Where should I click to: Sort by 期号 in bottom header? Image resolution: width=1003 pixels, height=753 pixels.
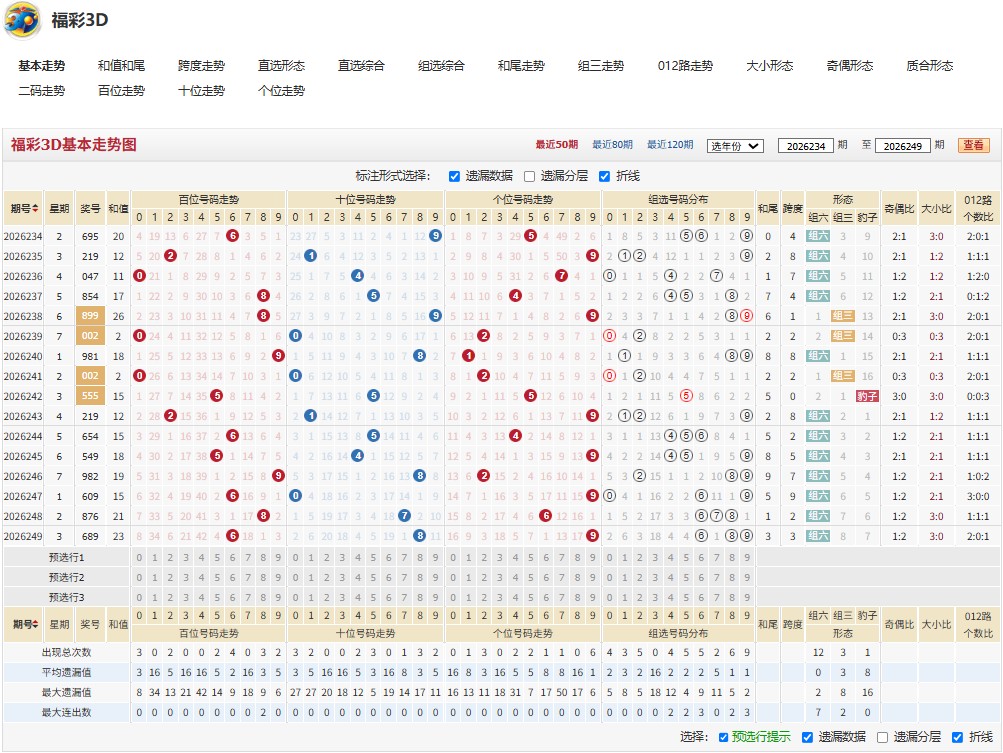click(26, 624)
